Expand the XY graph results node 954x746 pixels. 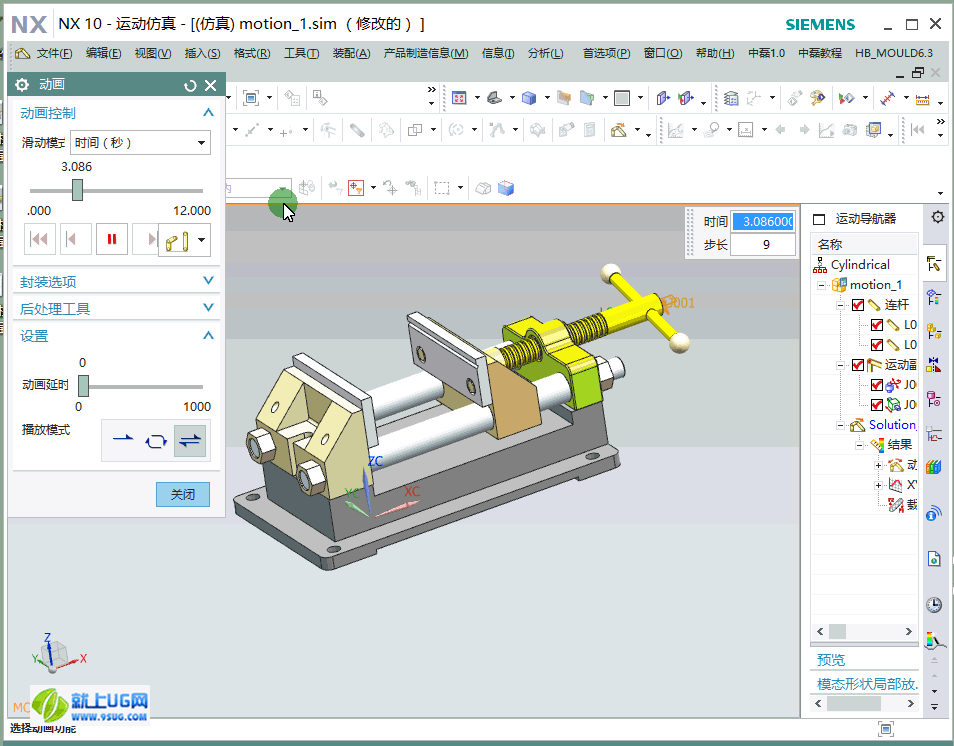click(878, 485)
